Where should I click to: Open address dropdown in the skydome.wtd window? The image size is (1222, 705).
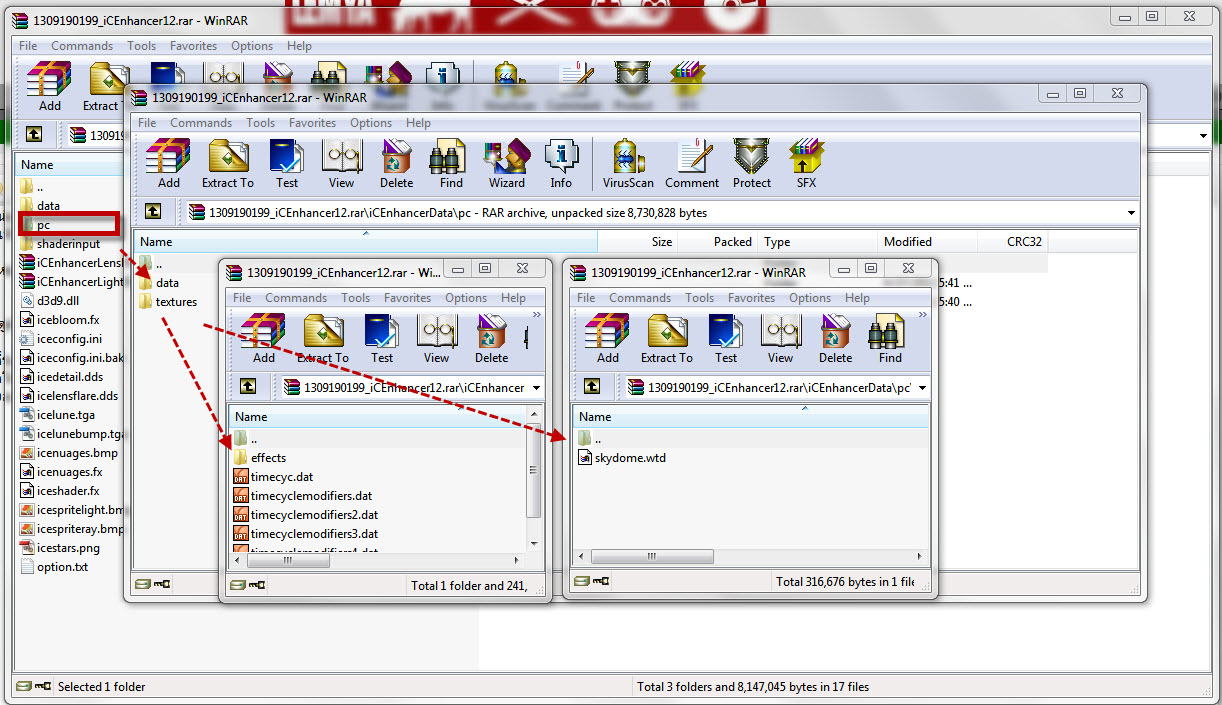(921, 387)
